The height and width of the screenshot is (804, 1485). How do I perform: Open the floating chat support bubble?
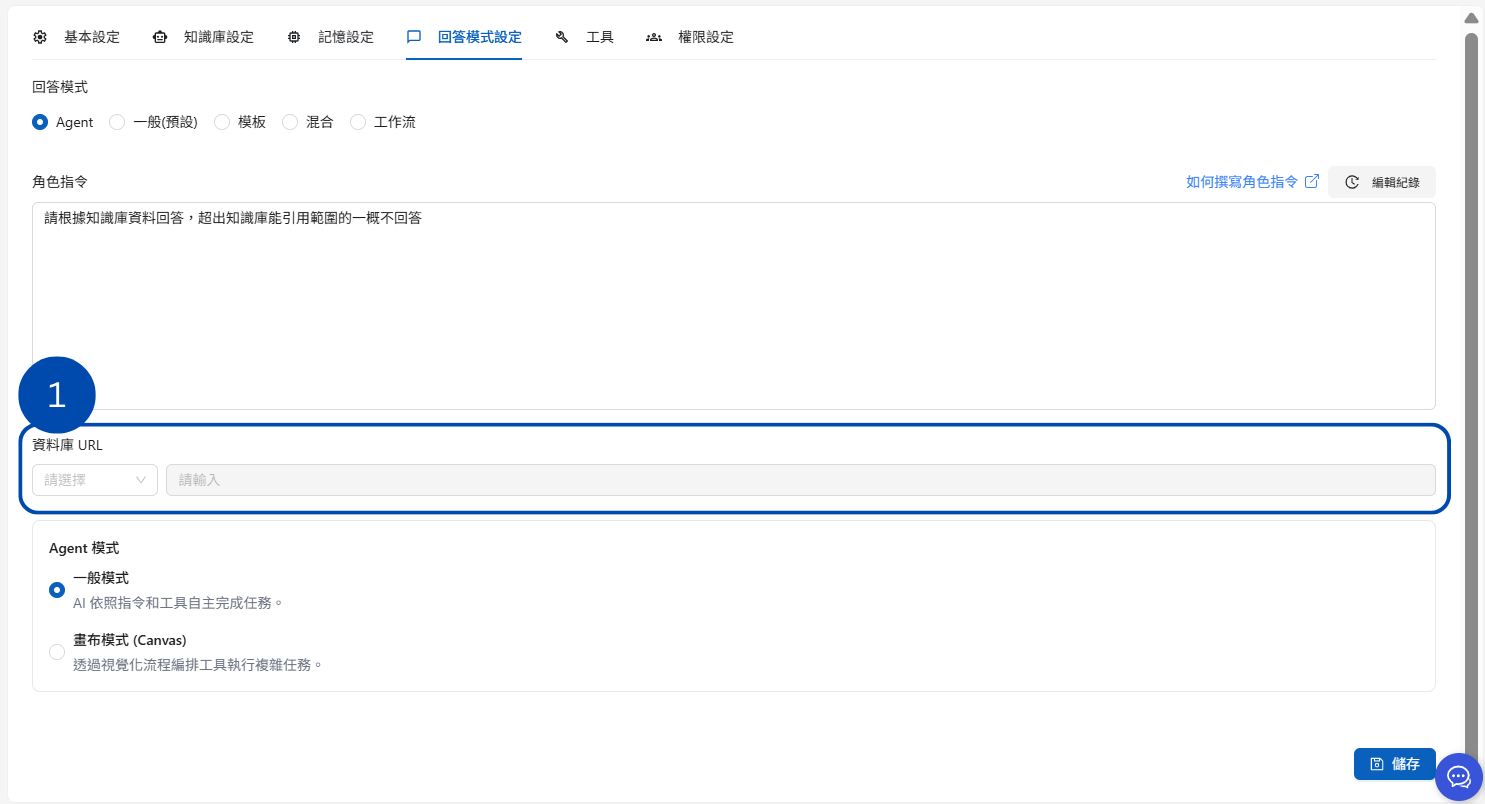(1459, 777)
